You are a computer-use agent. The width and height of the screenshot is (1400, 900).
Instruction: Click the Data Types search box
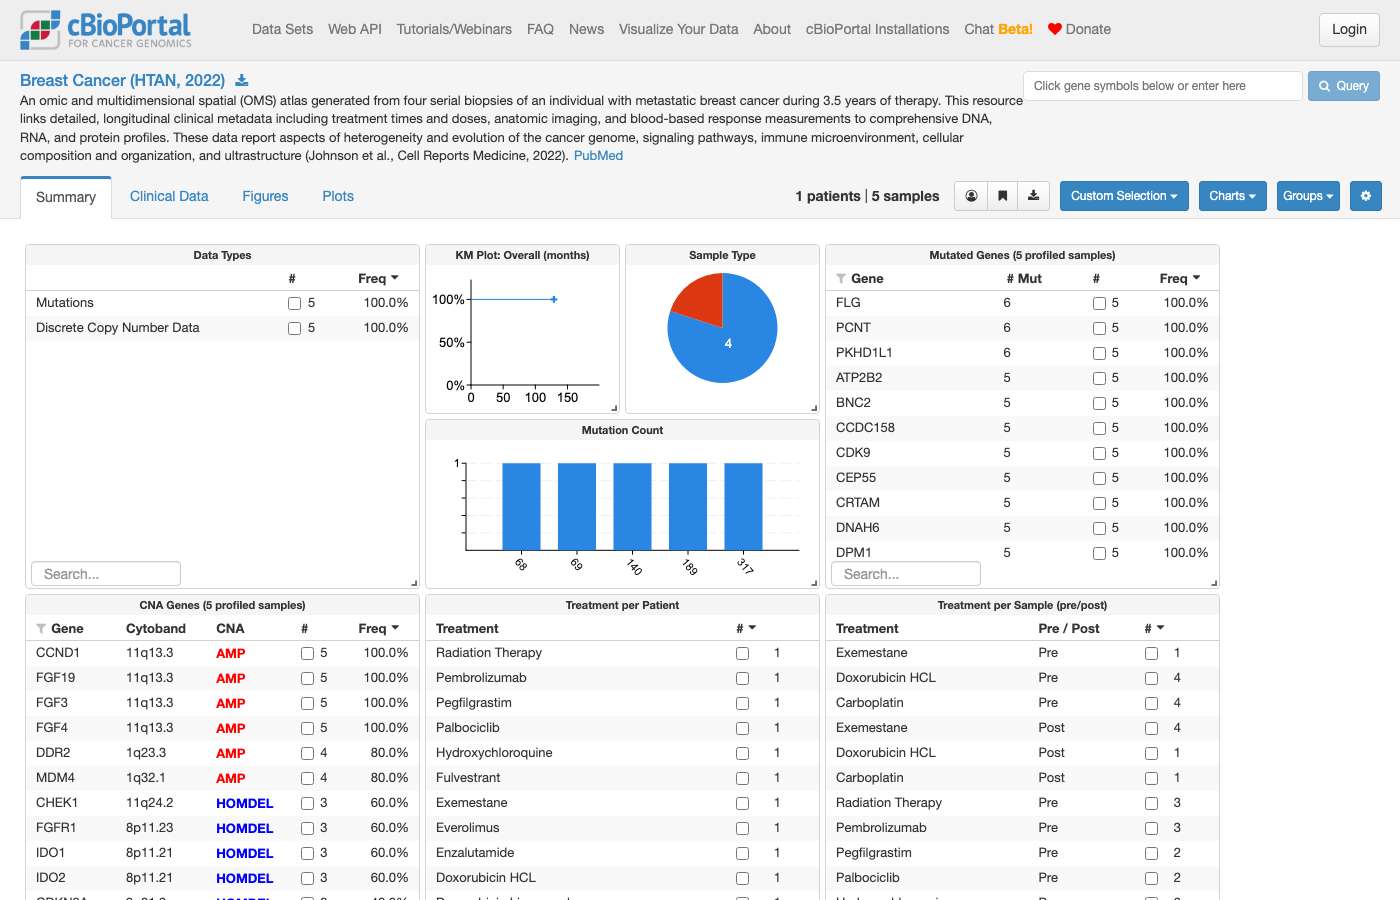[106, 574]
